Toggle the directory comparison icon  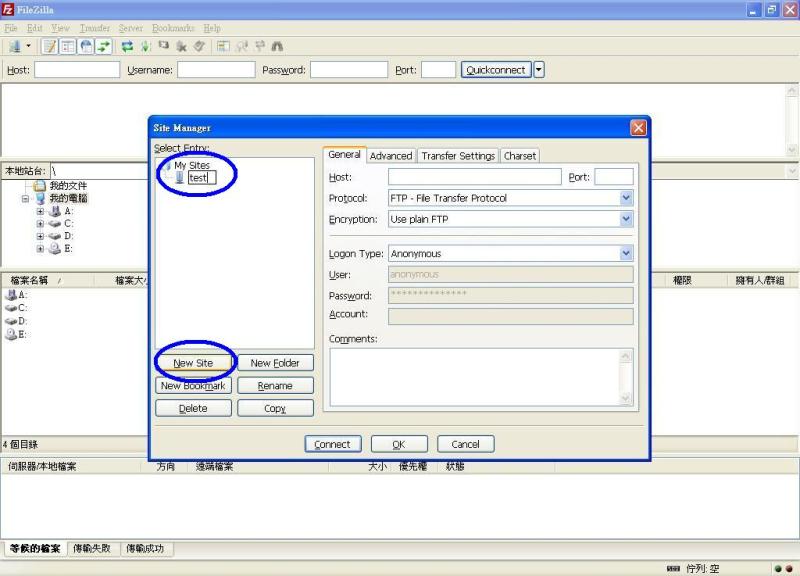(241, 46)
